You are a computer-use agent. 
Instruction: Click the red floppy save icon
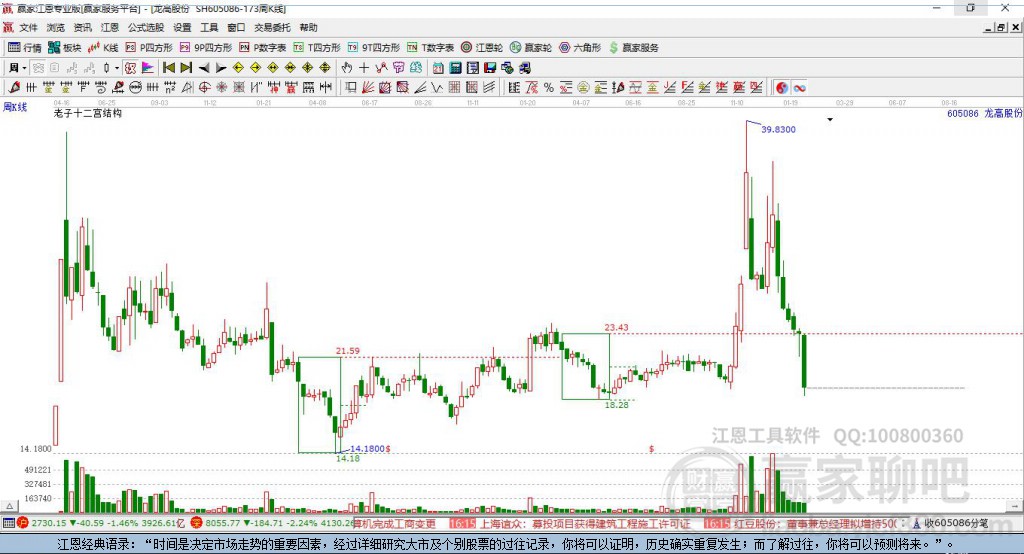point(490,68)
